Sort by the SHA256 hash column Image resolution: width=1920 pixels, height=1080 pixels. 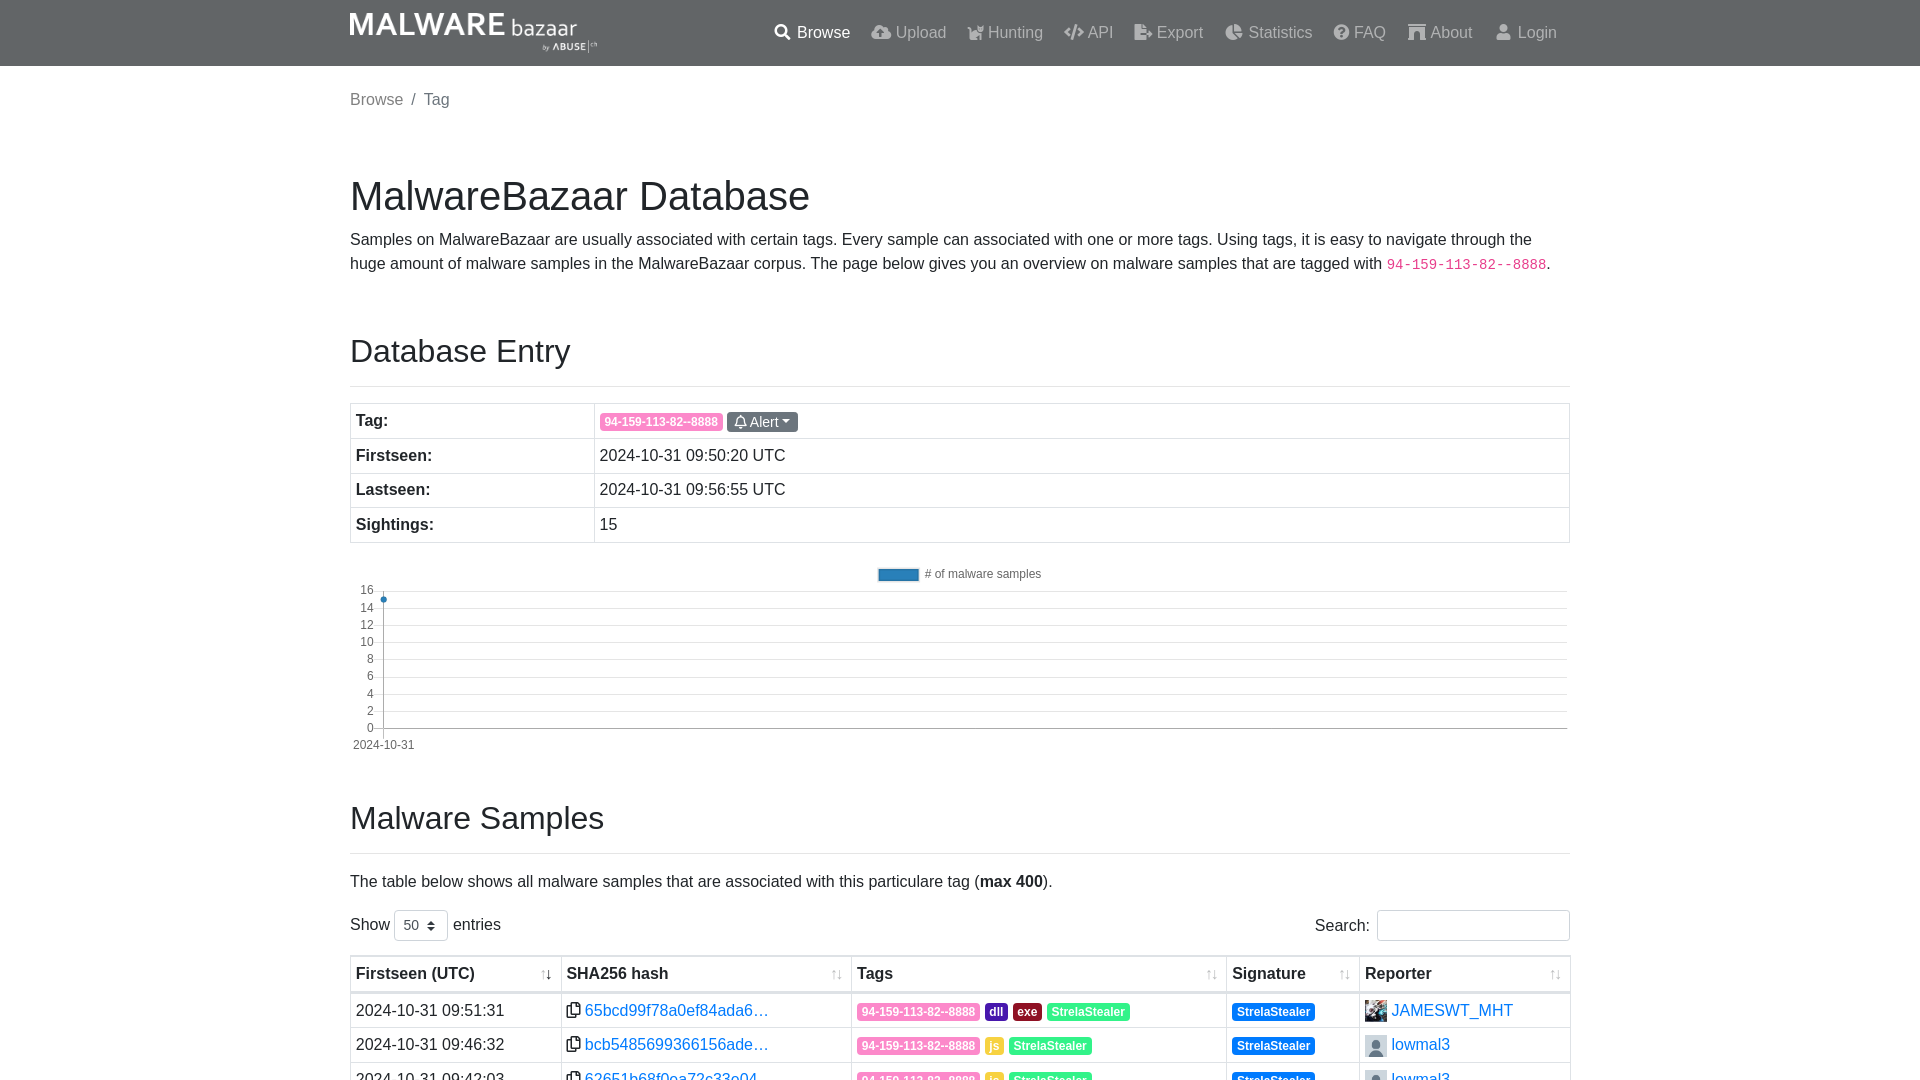pos(706,974)
